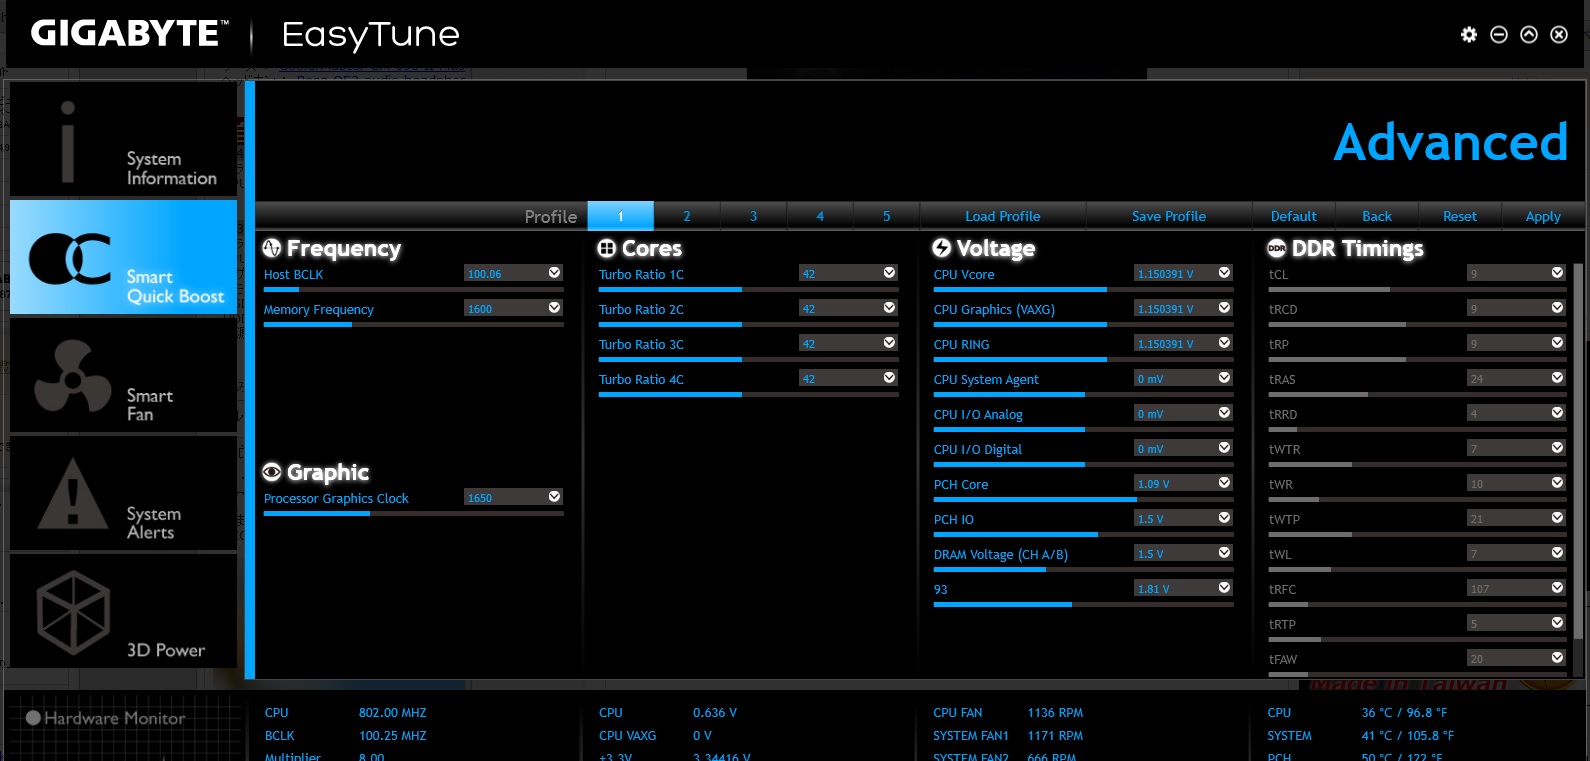Open the DRAM Voltage (CH A/B) dropdown

(1224, 553)
